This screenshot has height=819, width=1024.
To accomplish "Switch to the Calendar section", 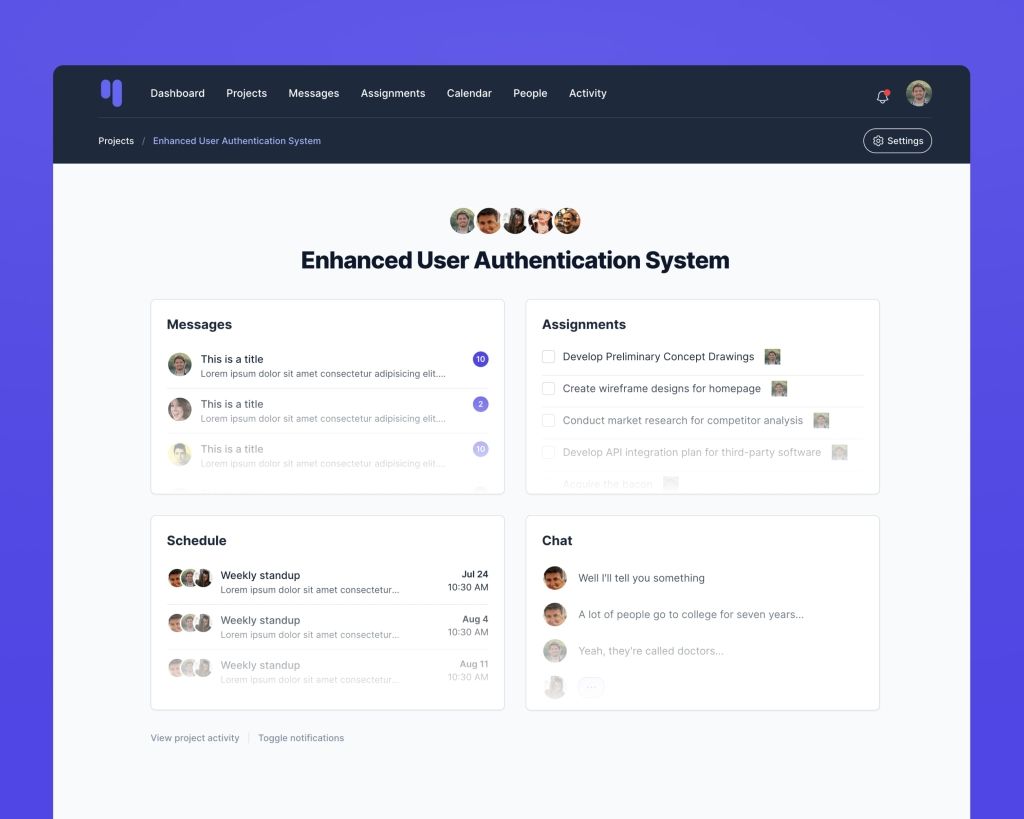I will 469,94.
